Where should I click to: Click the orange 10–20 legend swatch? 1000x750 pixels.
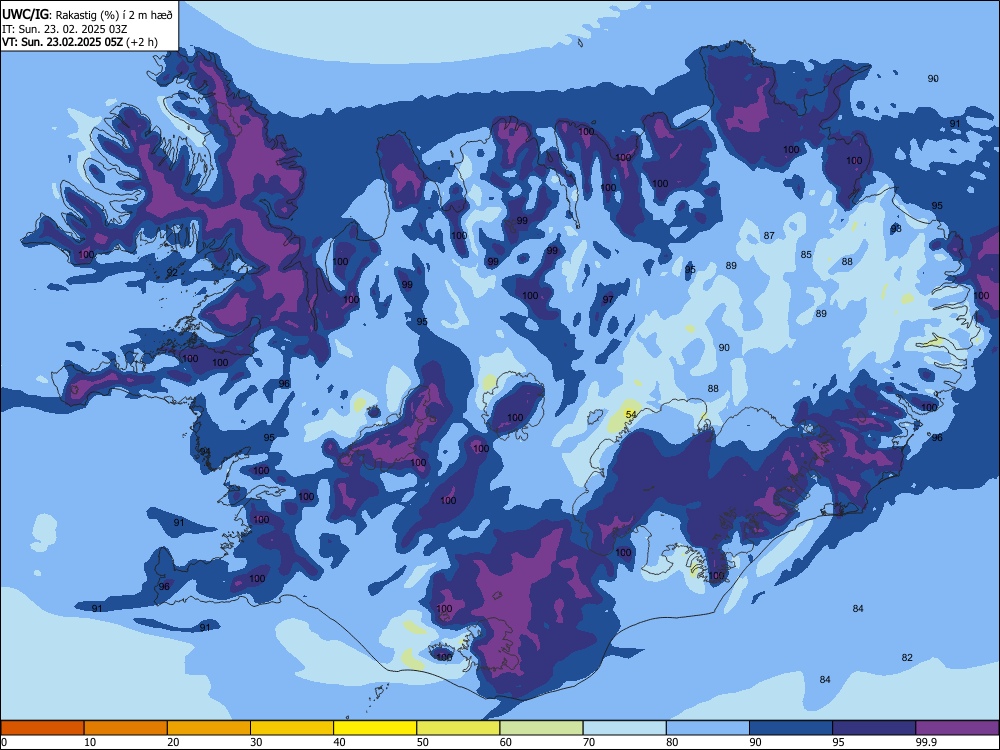(x=126, y=728)
